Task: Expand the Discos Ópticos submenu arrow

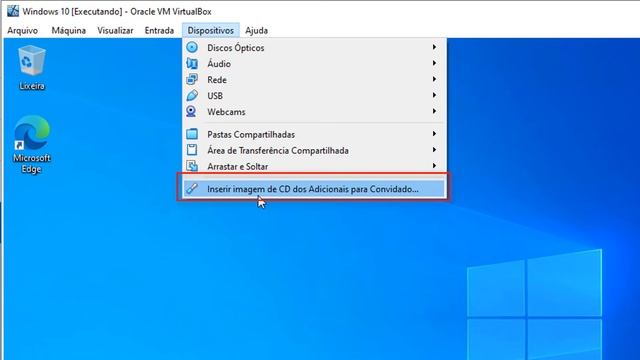Action: (434, 47)
